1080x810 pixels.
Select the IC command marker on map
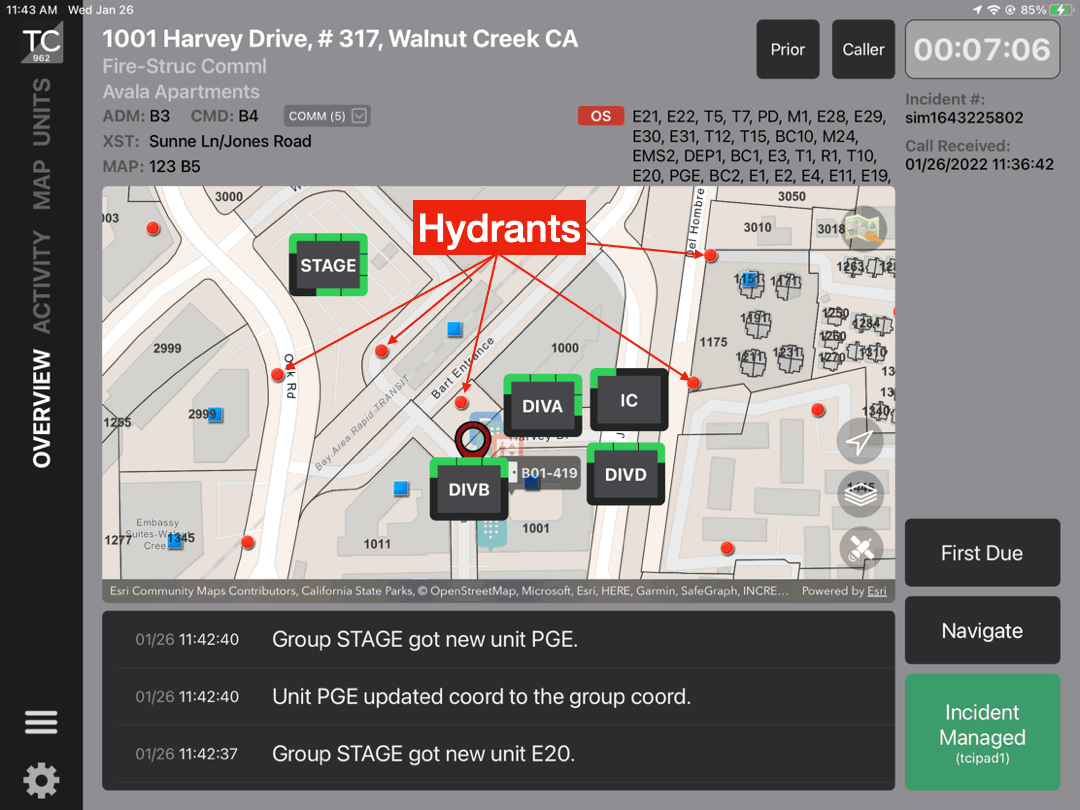click(628, 400)
